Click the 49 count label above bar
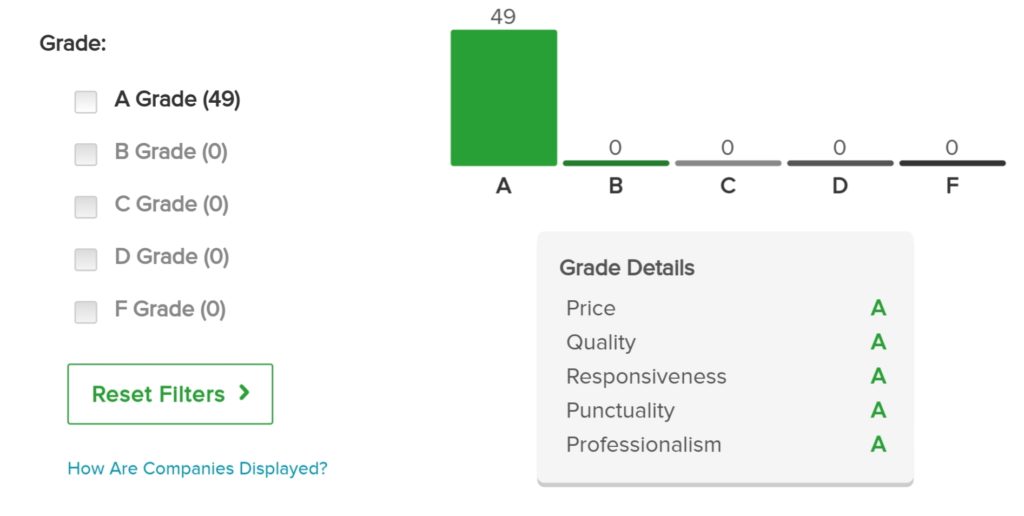This screenshot has width=1024, height=516. (503, 16)
